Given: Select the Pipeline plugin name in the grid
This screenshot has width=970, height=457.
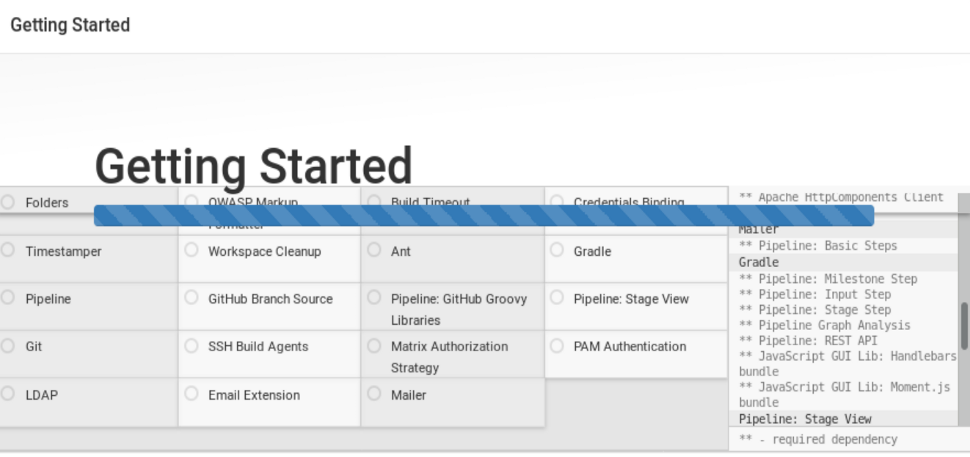Looking at the screenshot, I should (x=48, y=299).
